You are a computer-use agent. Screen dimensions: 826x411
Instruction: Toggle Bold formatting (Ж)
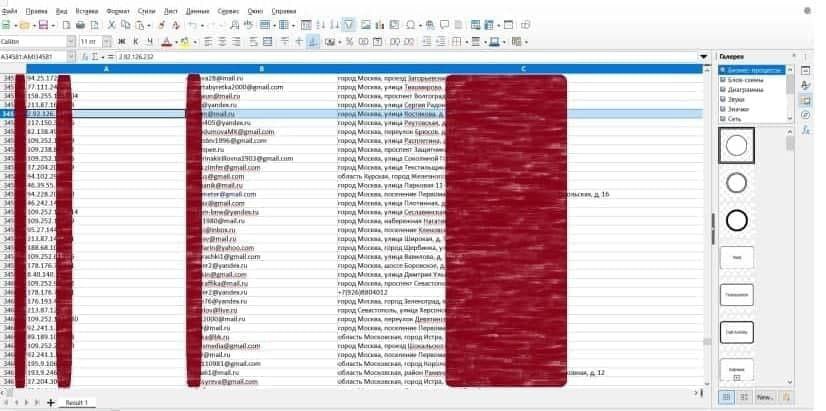[x=122, y=42]
